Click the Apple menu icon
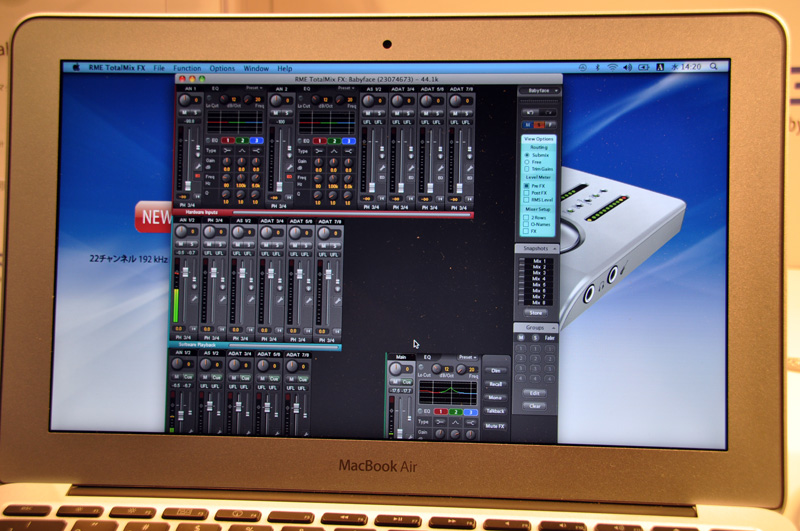Image resolution: width=800 pixels, height=531 pixels. 75,68
